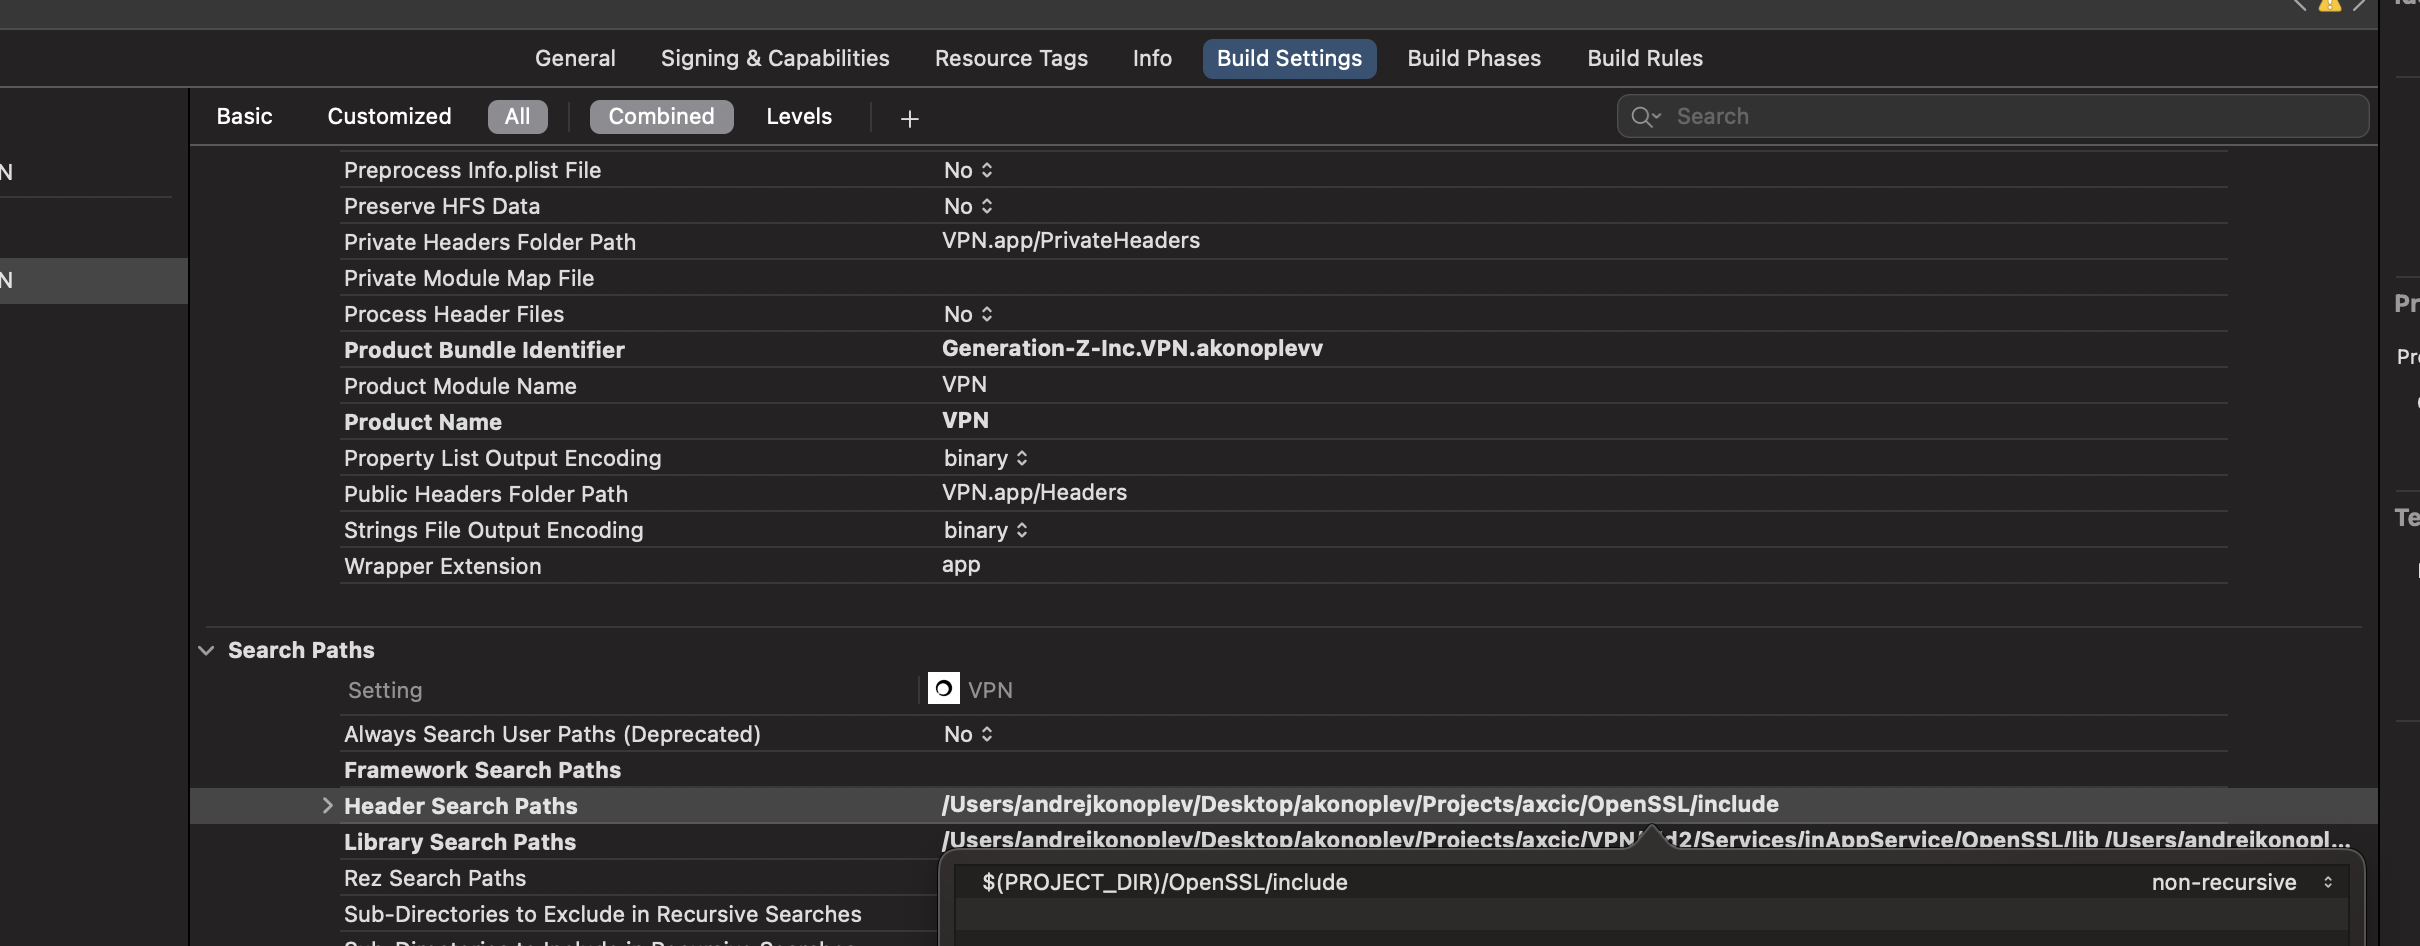Click the yellow warning issue icon

pyautogui.click(x=2330, y=5)
